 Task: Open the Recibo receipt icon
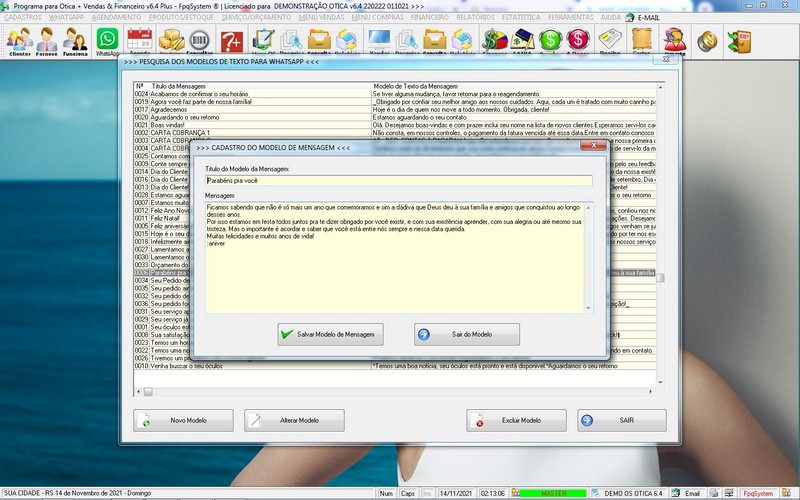(x=610, y=41)
